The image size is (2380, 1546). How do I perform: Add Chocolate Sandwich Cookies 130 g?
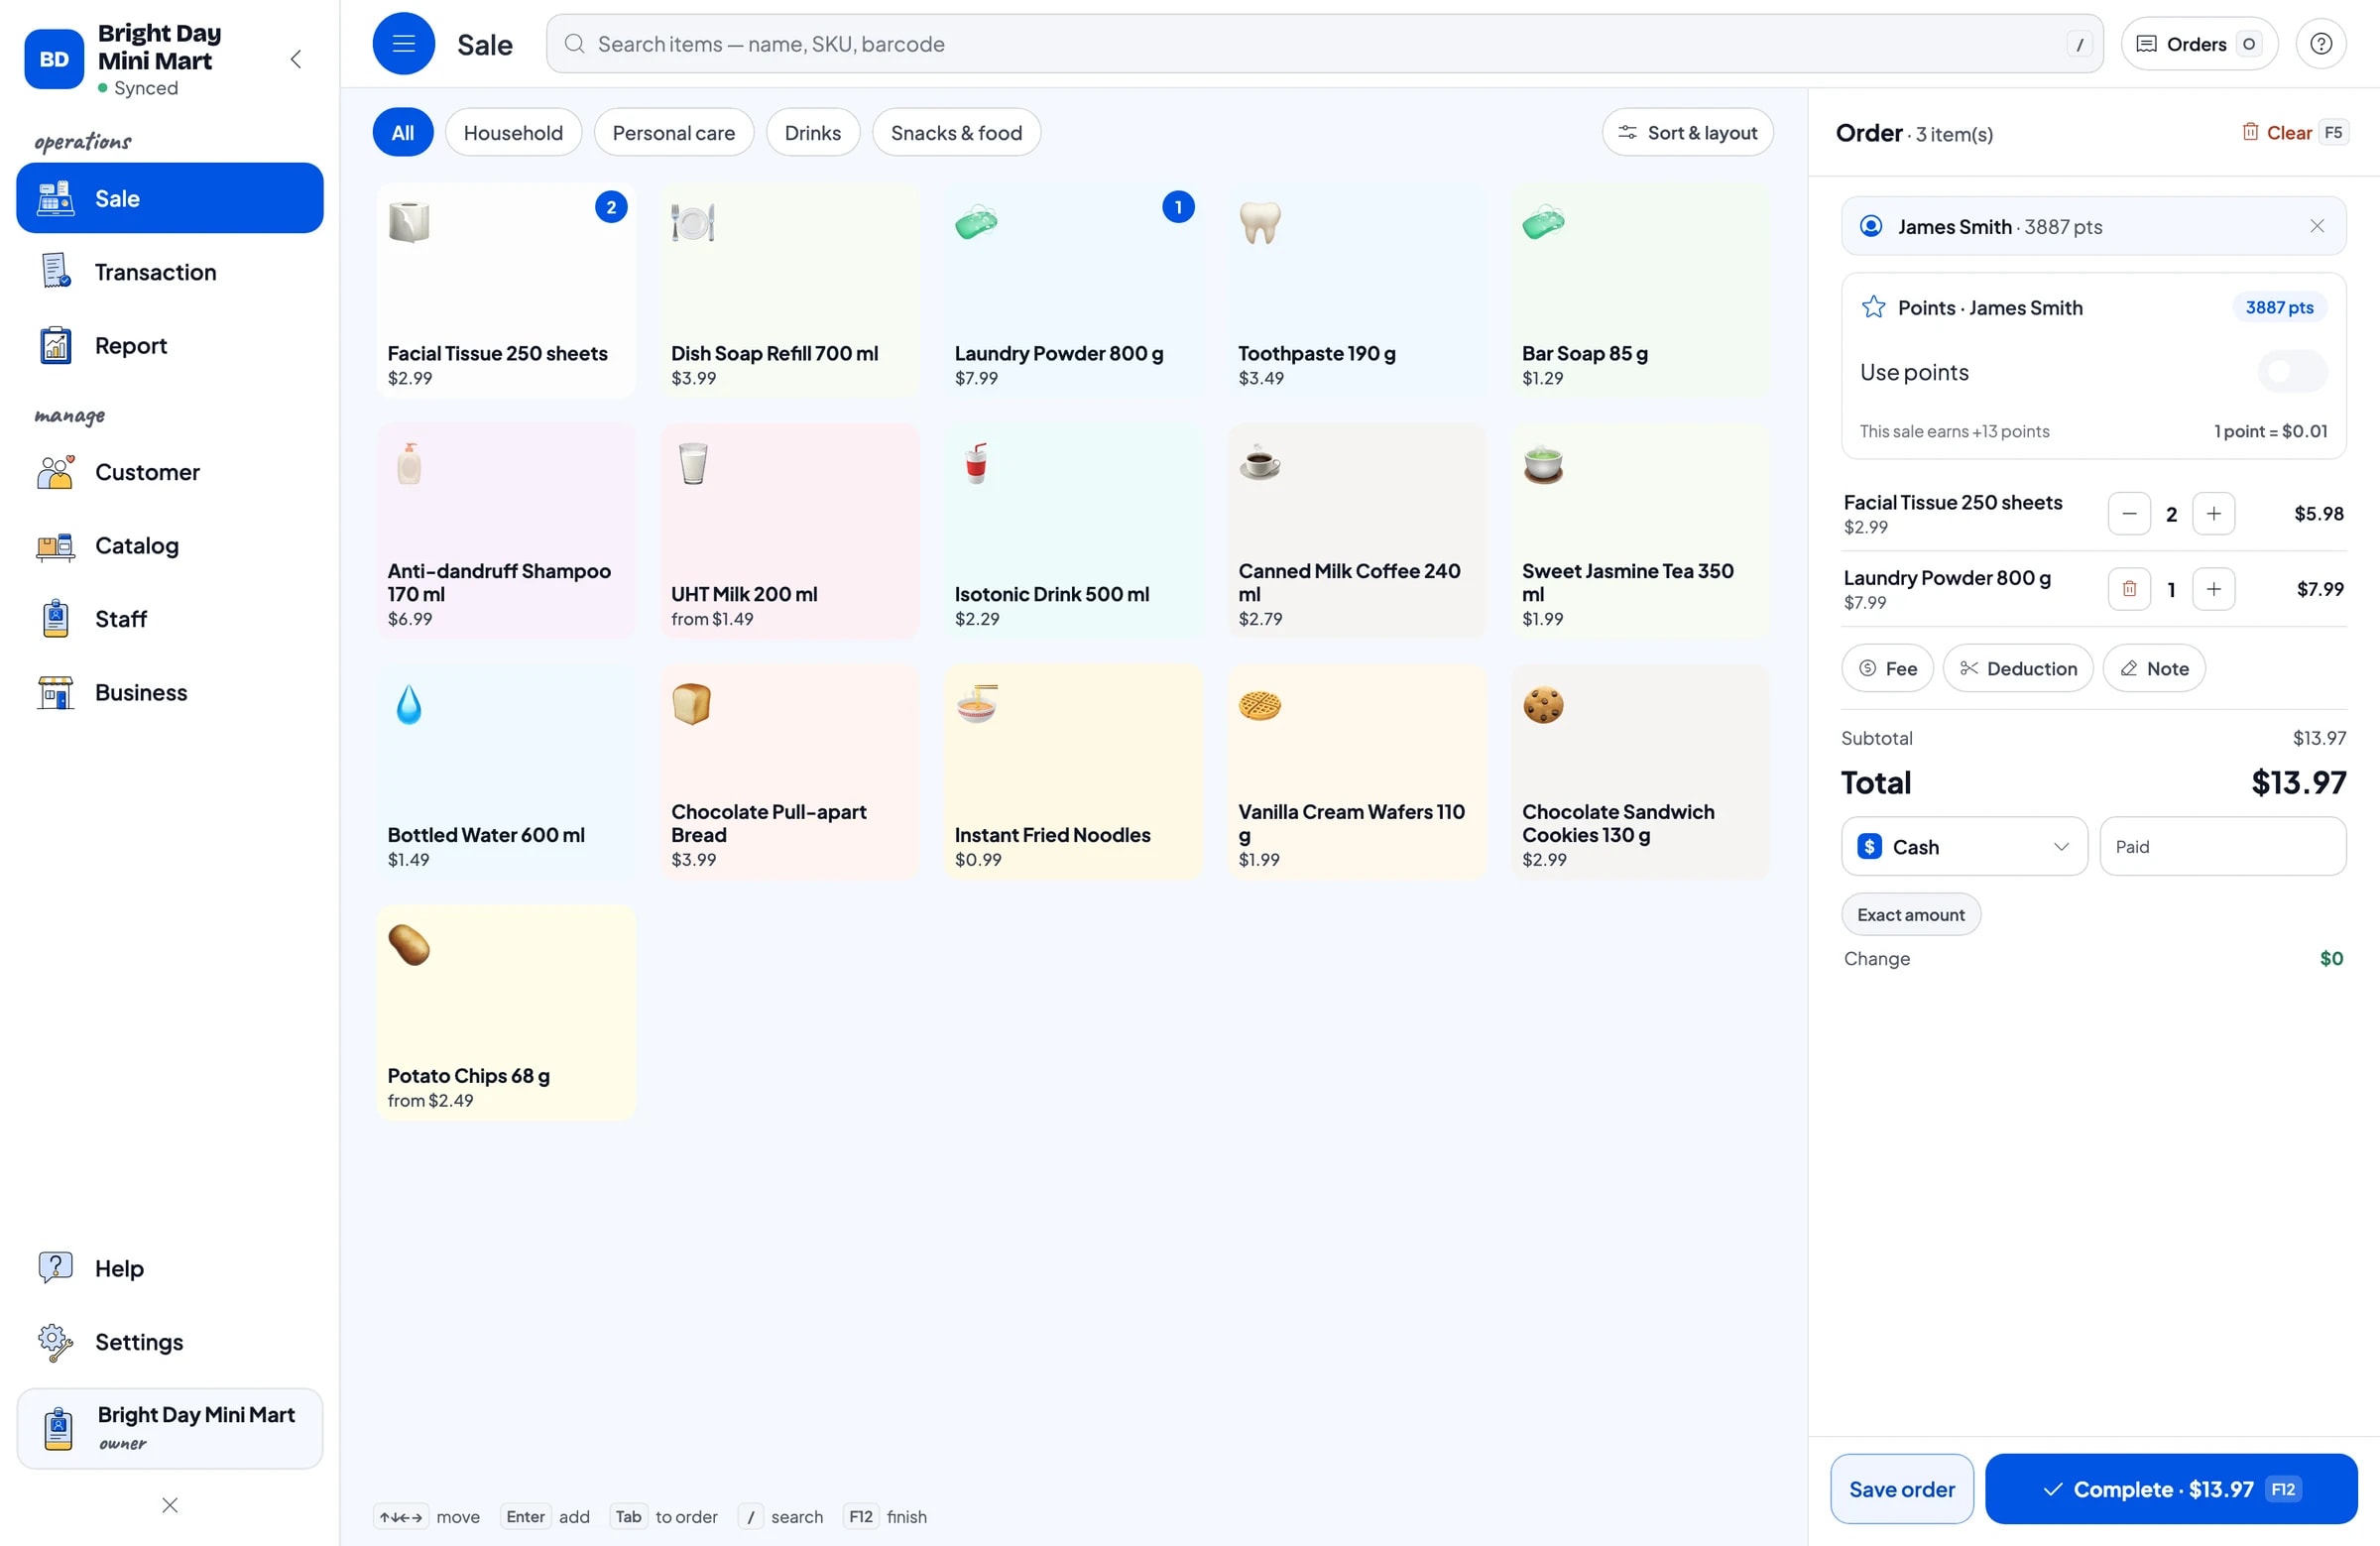tap(1640, 772)
